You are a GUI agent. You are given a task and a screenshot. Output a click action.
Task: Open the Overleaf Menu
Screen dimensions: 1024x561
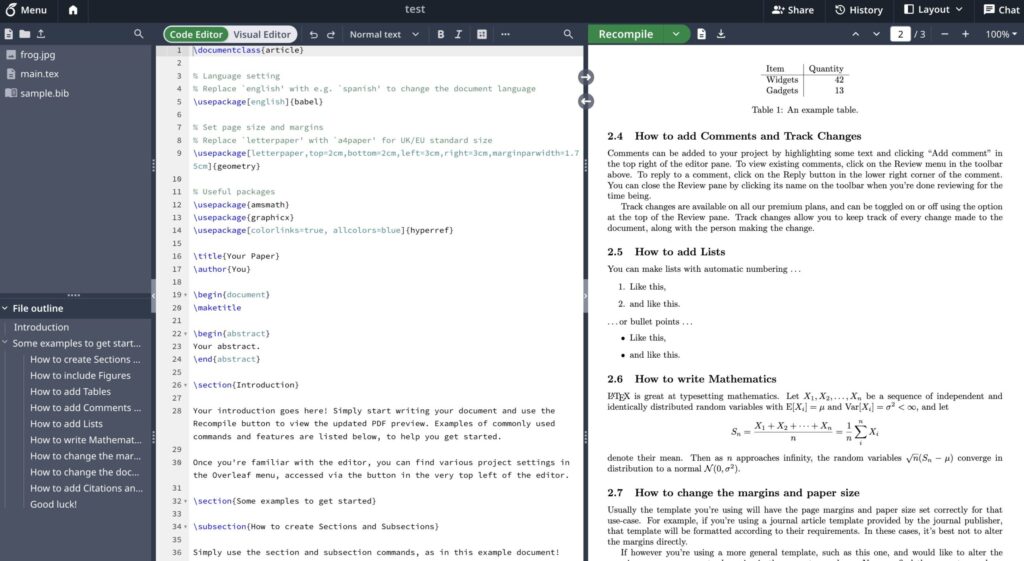(26, 10)
